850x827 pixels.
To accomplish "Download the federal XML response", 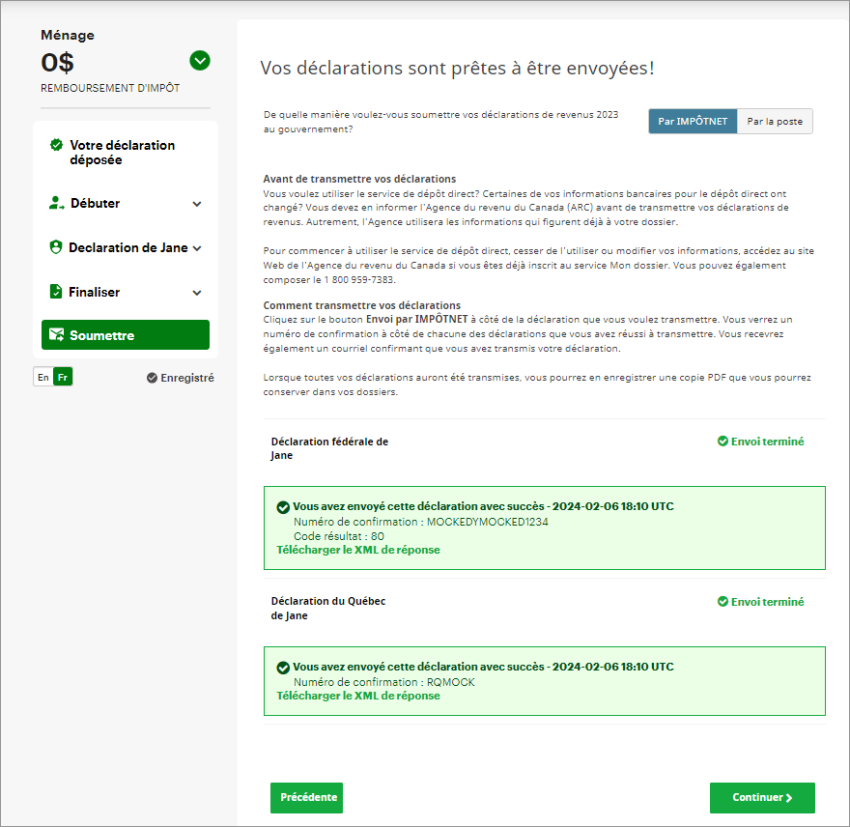I will pyautogui.click(x=358, y=550).
